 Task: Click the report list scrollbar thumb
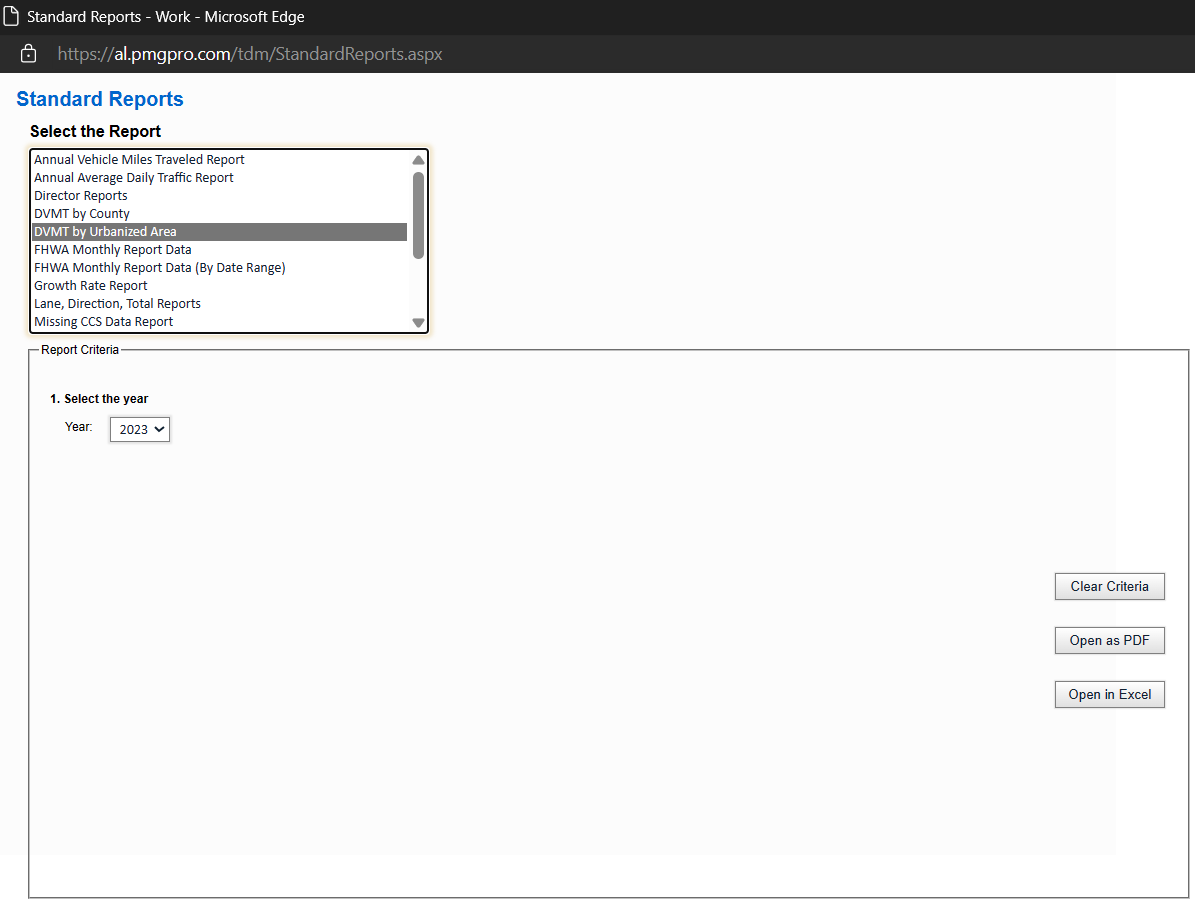pyautogui.click(x=418, y=216)
